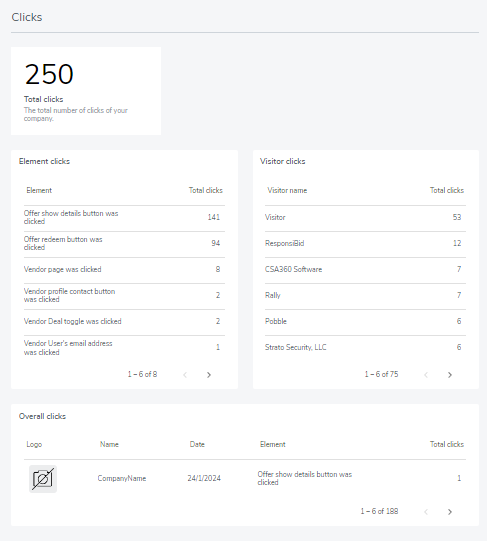The height and width of the screenshot is (541, 487).
Task: Open the CSA360 Software visitor row
Action: [365, 270]
